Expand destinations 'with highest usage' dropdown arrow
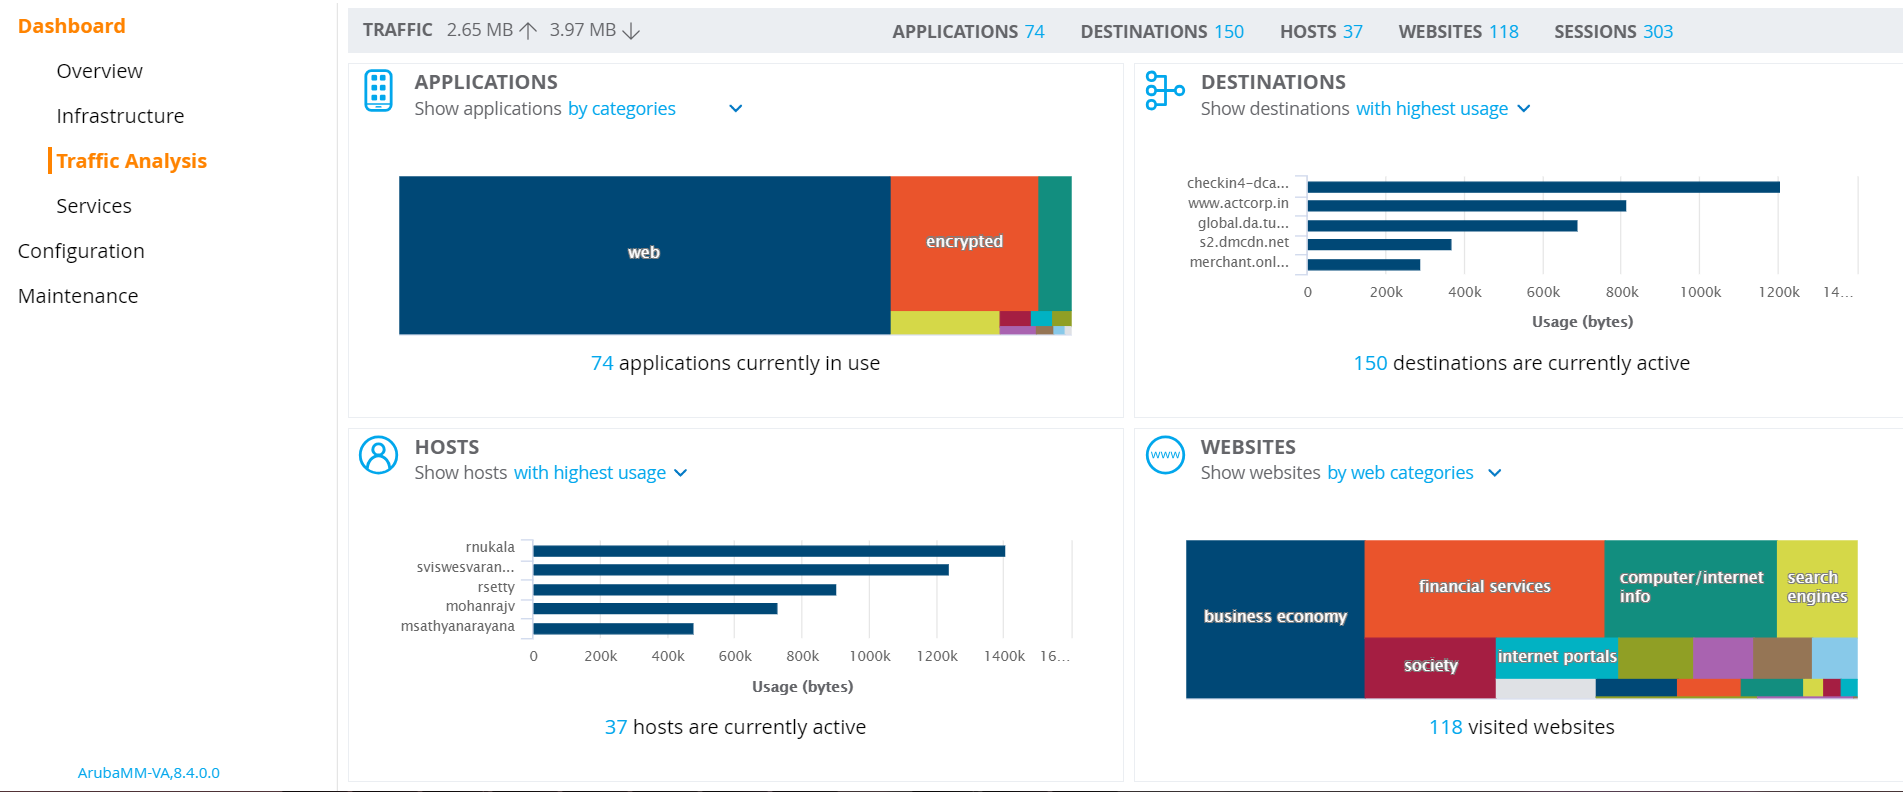 click(x=1524, y=109)
